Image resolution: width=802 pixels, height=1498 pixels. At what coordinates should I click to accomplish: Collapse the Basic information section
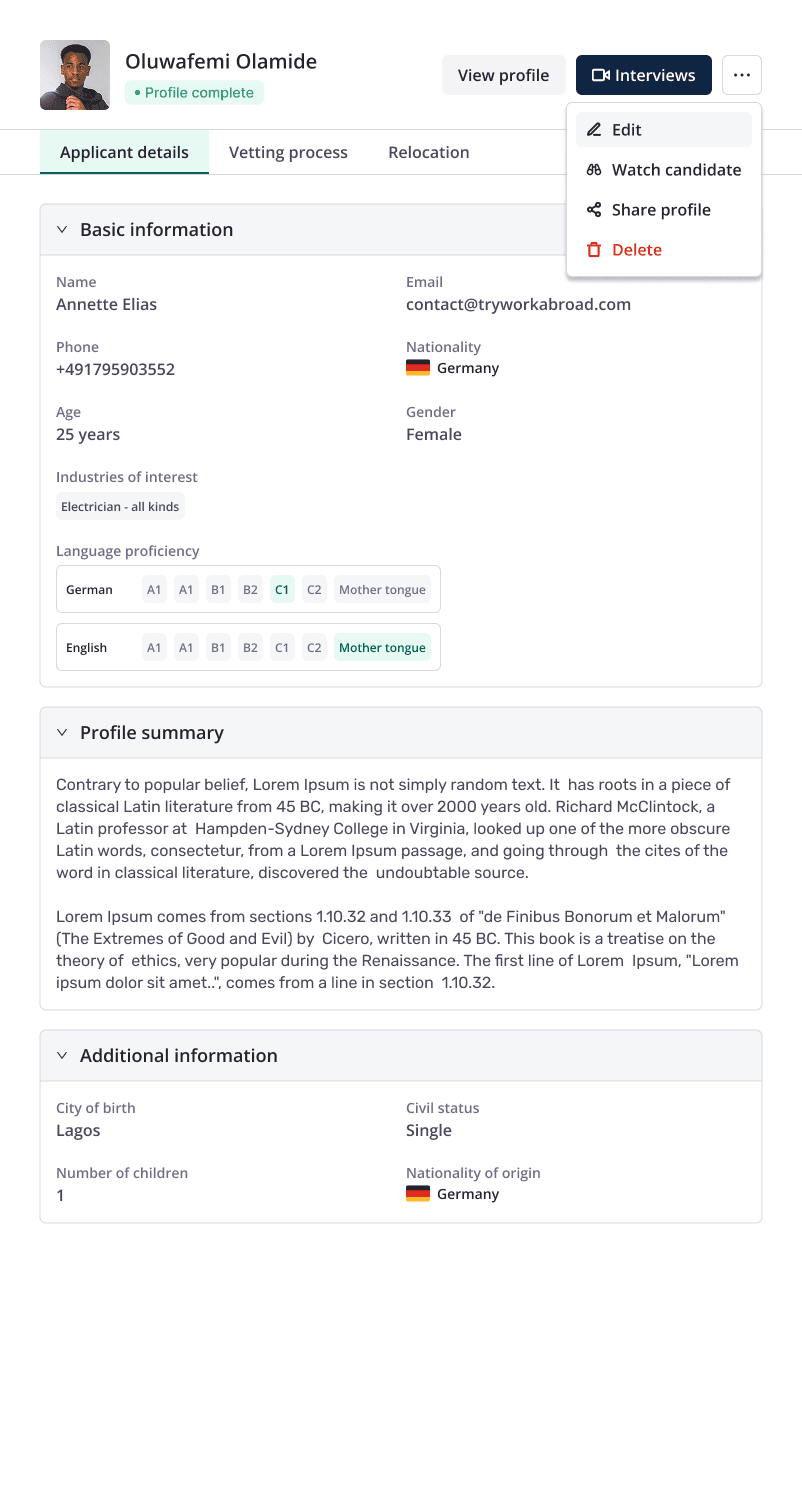[x=61, y=229]
